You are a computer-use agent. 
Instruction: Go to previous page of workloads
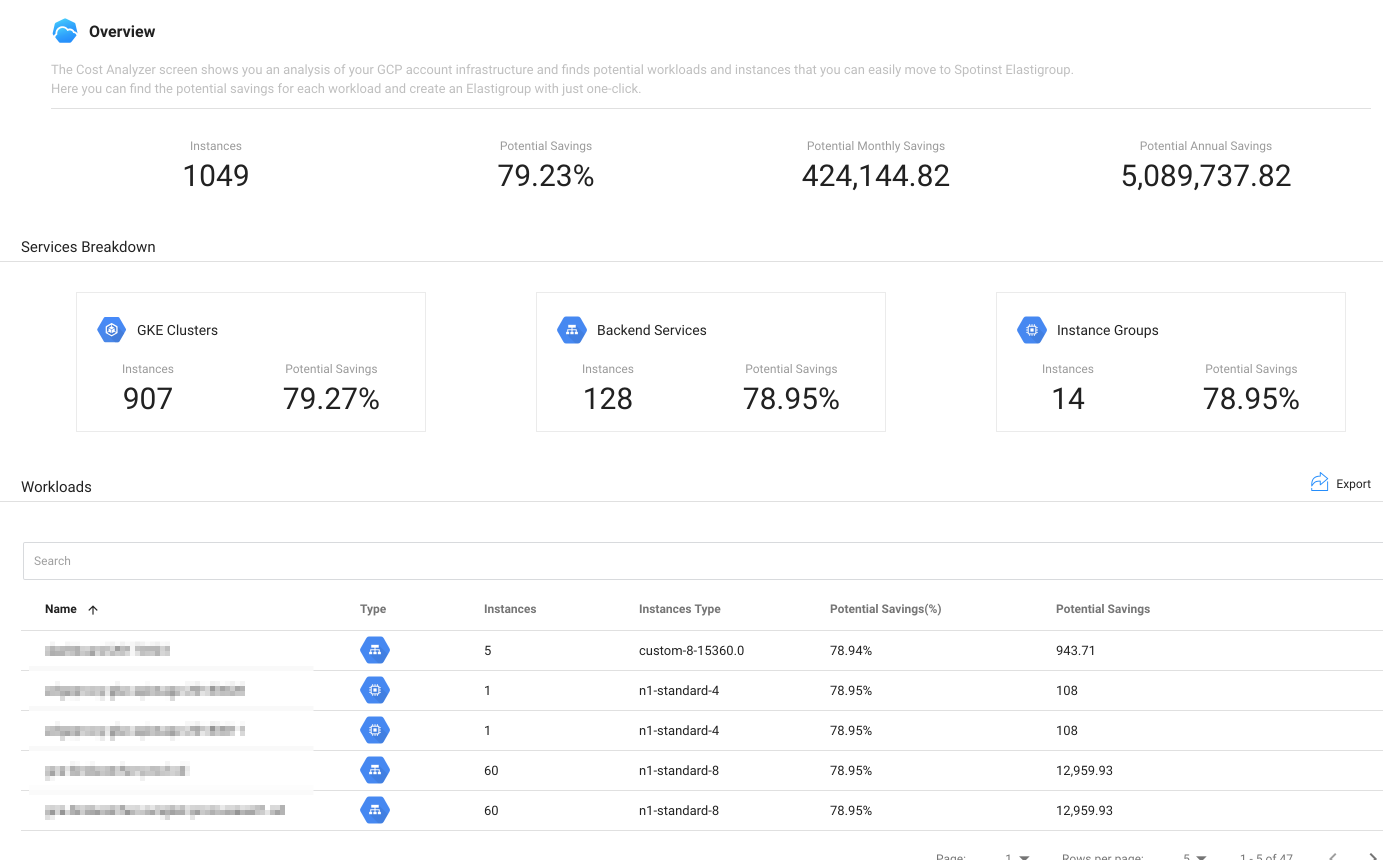tap(1332, 857)
